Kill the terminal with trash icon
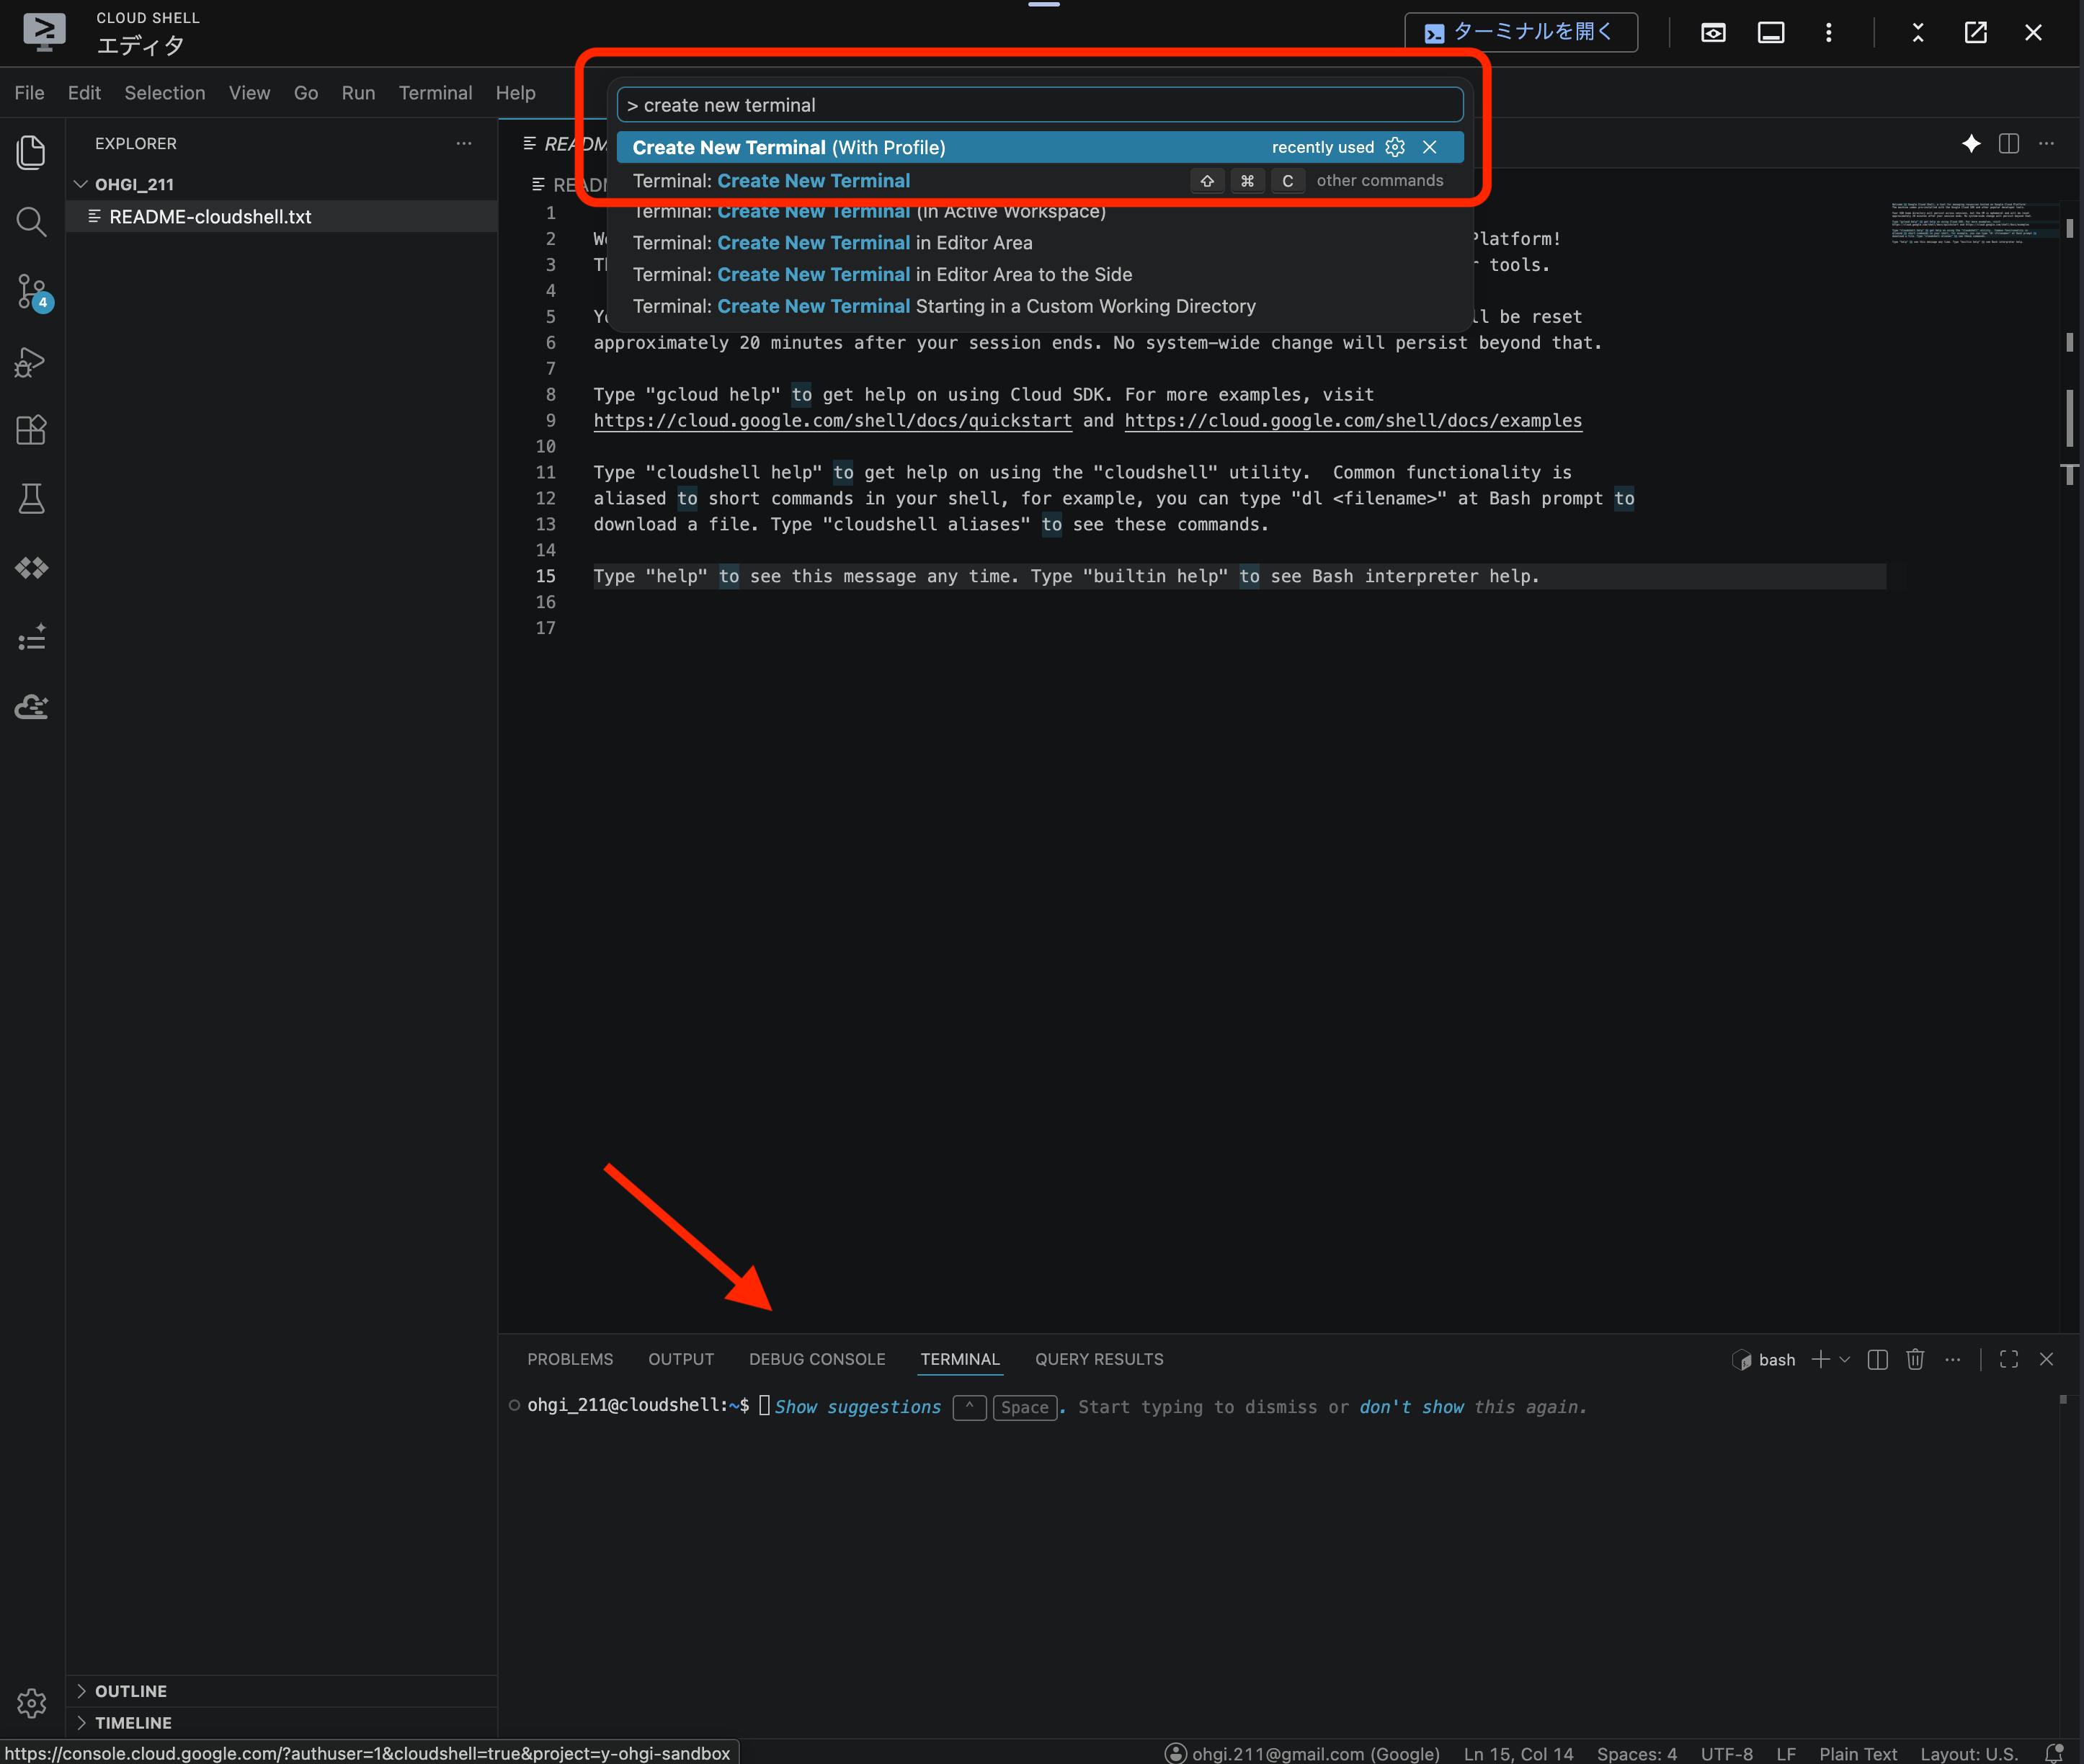The height and width of the screenshot is (1764, 2084). click(x=1915, y=1359)
